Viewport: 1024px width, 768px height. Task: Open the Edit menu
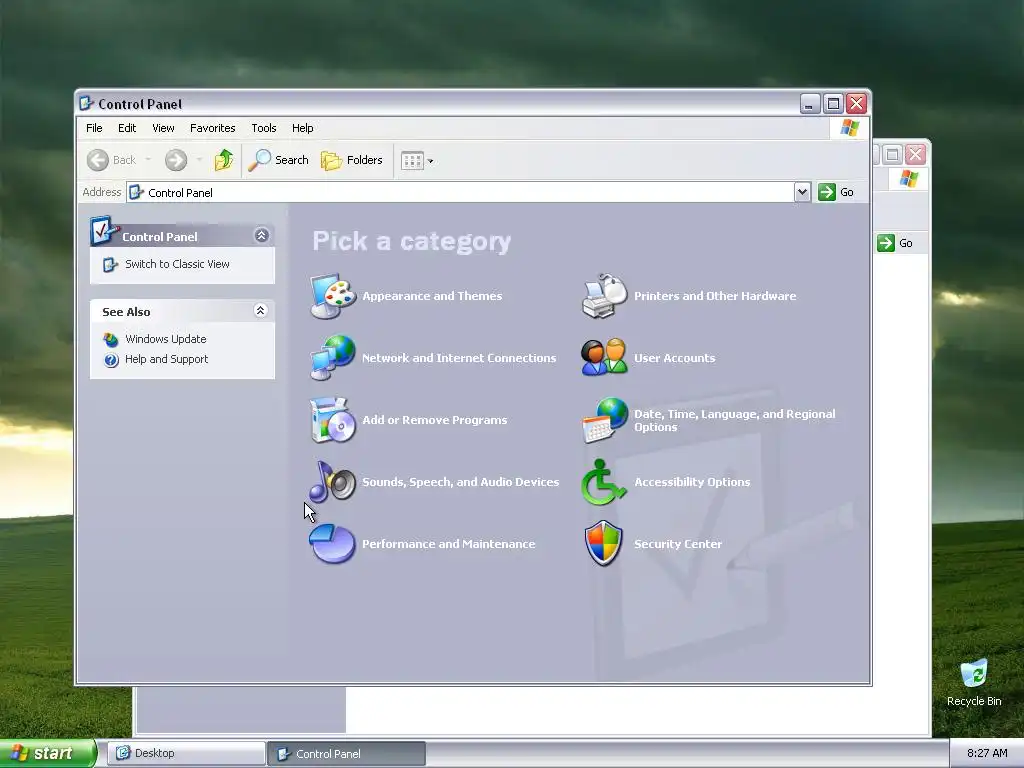pyautogui.click(x=127, y=128)
